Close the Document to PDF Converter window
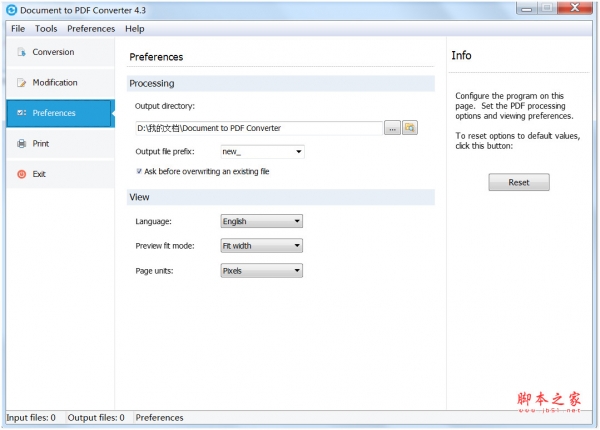The width and height of the screenshot is (600, 430). (x=575, y=8)
